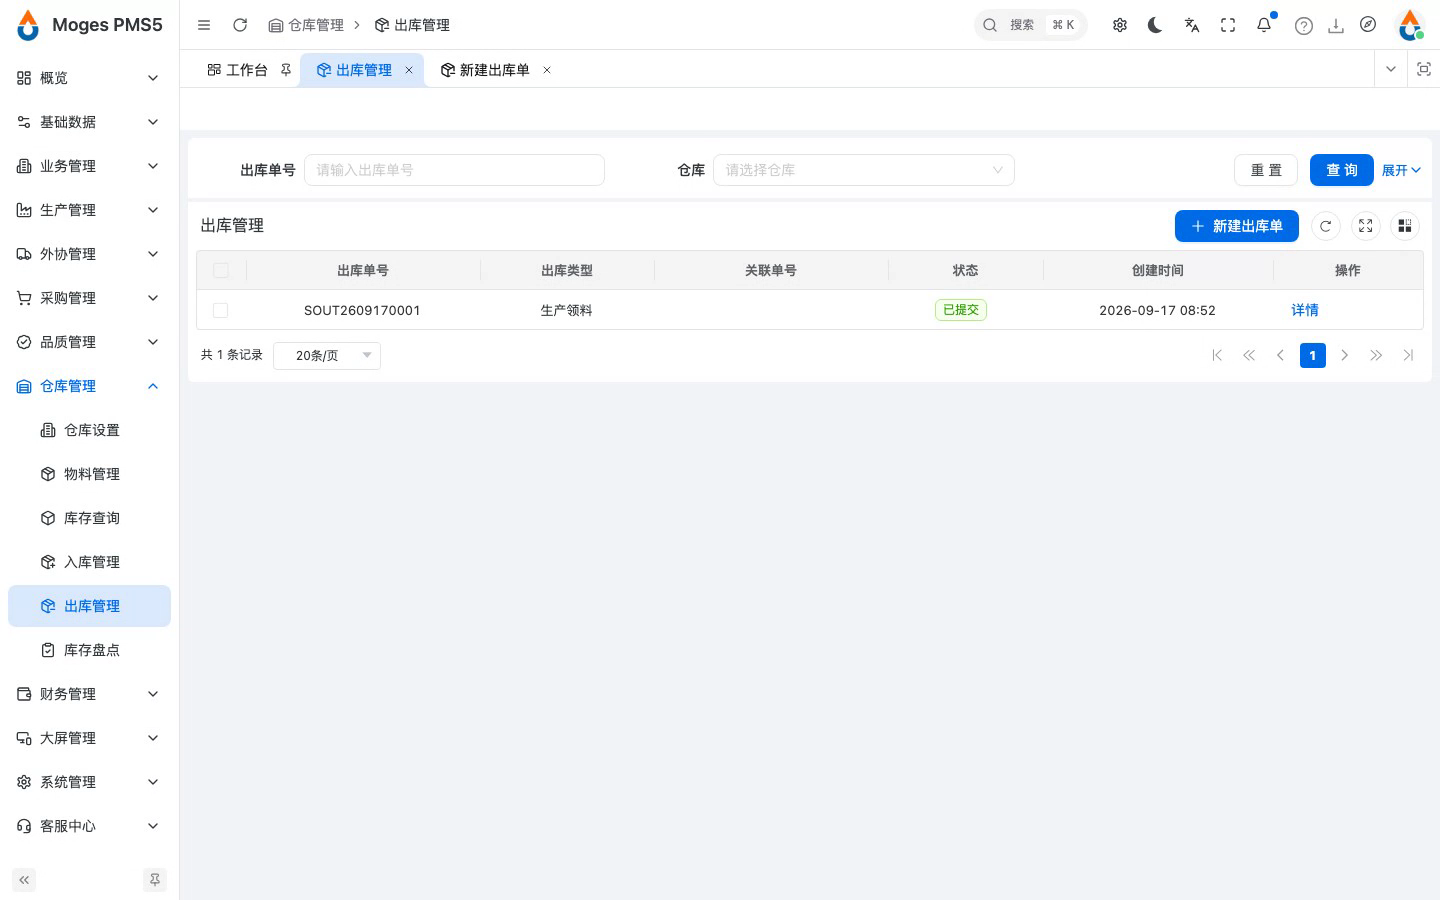The width and height of the screenshot is (1440, 900).
Task: Open the settings gear icon in header
Action: [1120, 25]
